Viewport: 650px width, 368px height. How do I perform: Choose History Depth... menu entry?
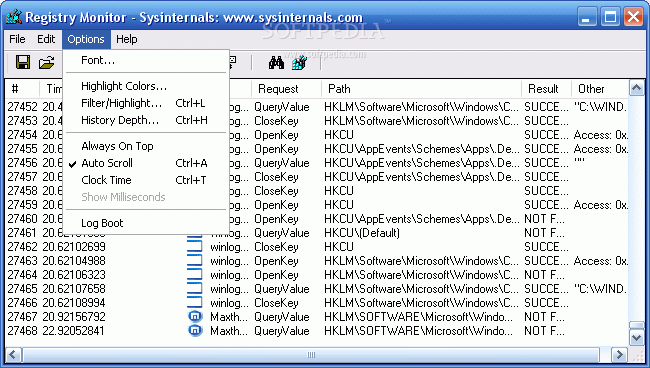coord(146,120)
